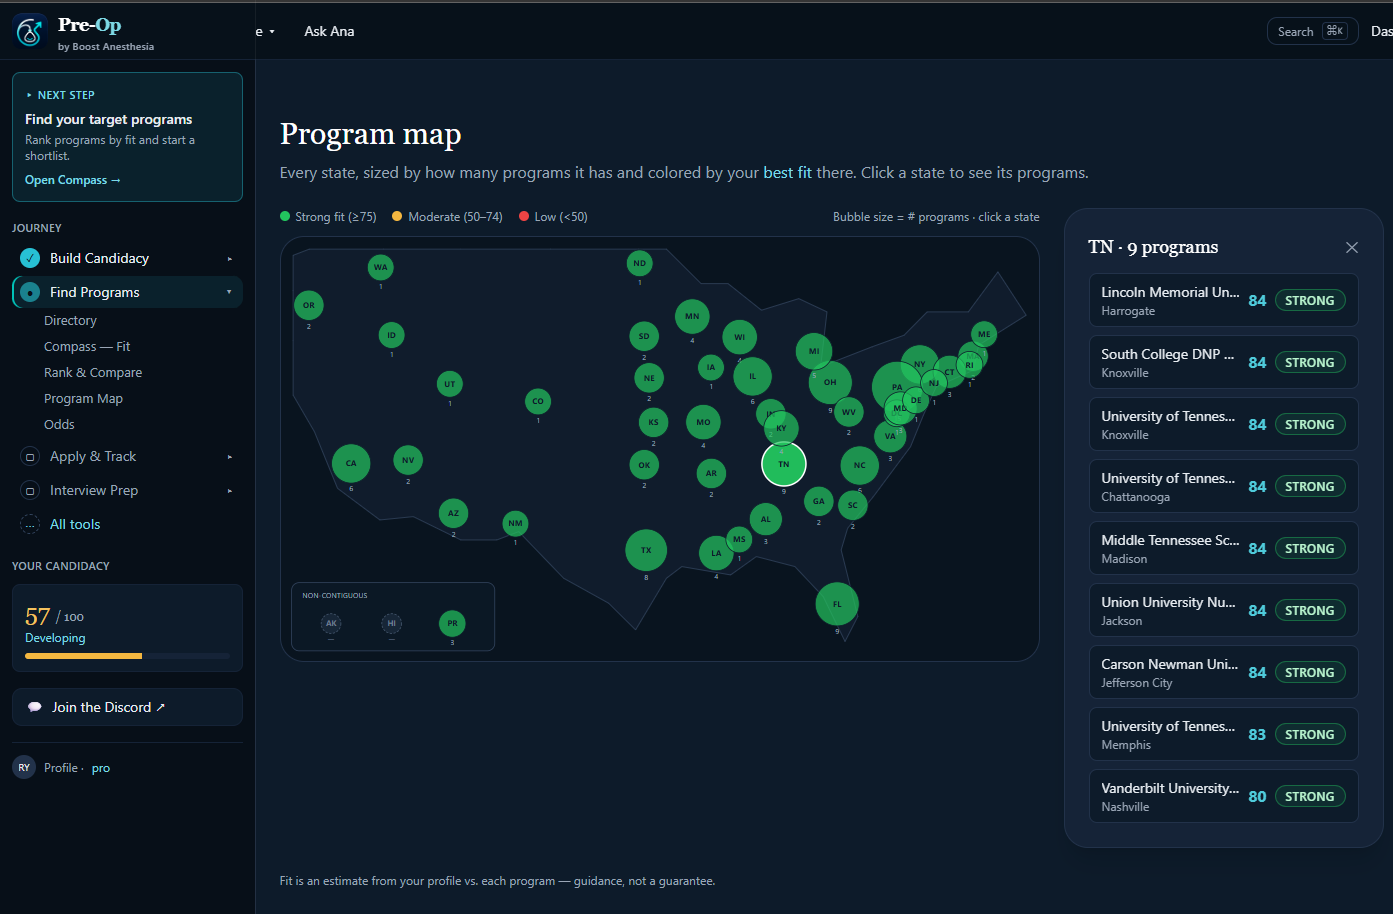Select the TN state bubble
The height and width of the screenshot is (914, 1393).
coord(784,464)
